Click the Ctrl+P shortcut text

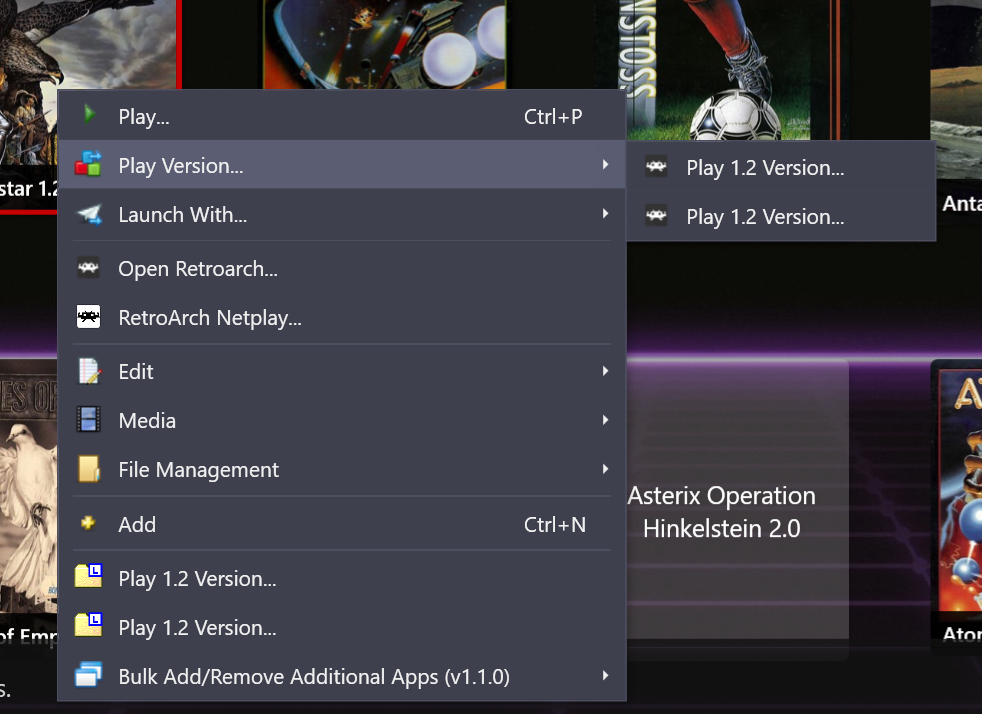click(553, 116)
